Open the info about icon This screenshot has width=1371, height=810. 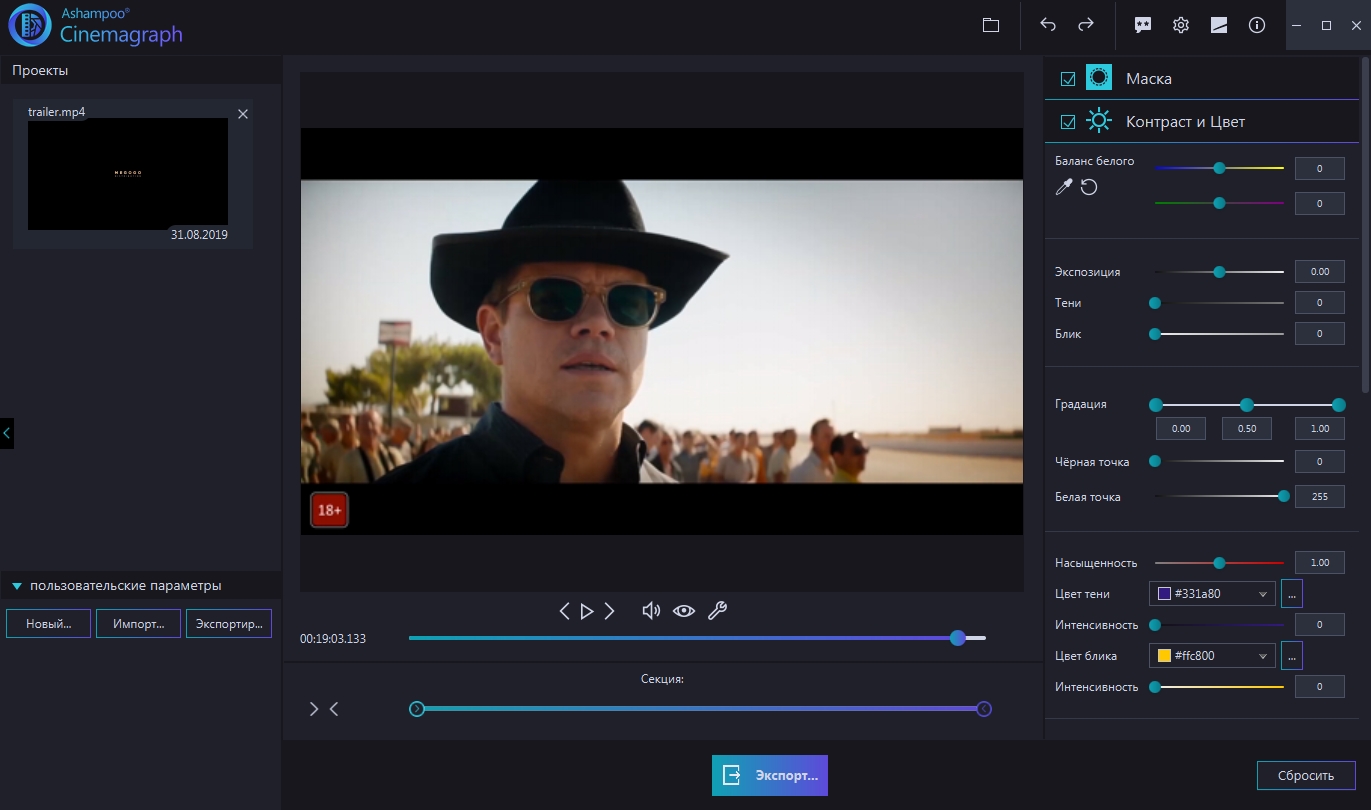1257,25
